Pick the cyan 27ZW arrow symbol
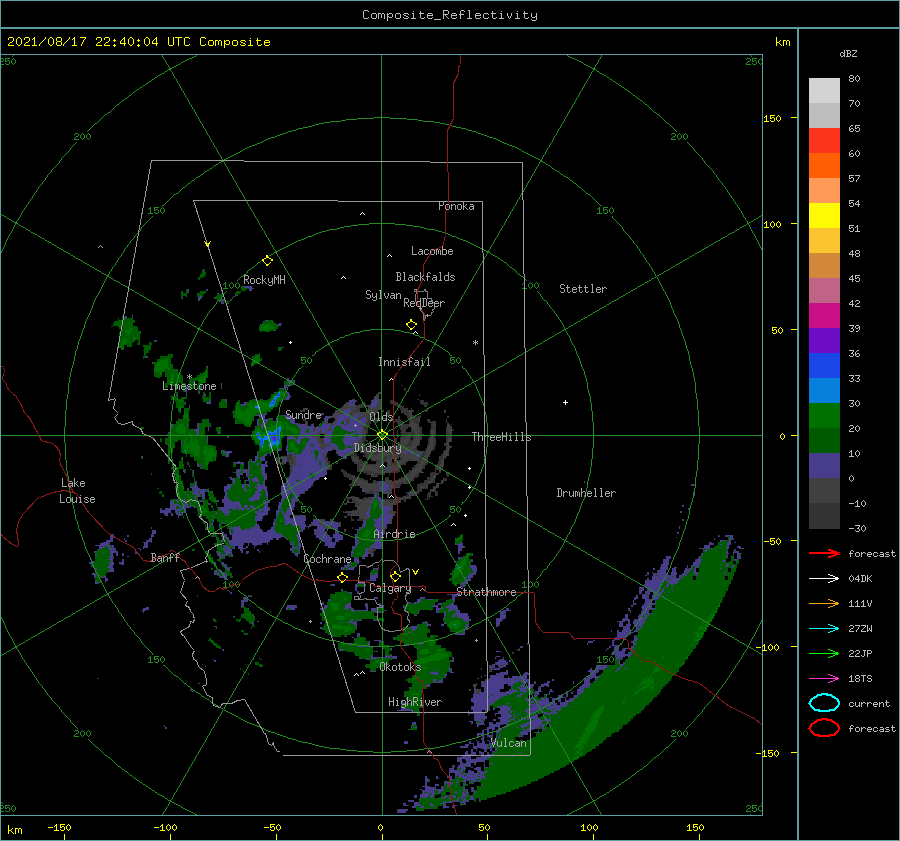The height and width of the screenshot is (841, 900). 824,629
